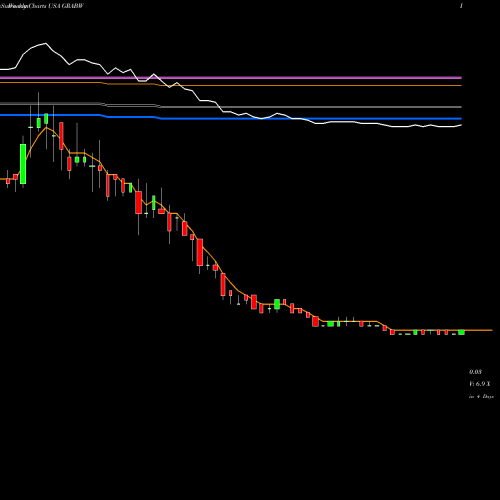Click the white line's right end
Image resolution: width=500 pixels, height=500 pixels.
click(460, 125)
